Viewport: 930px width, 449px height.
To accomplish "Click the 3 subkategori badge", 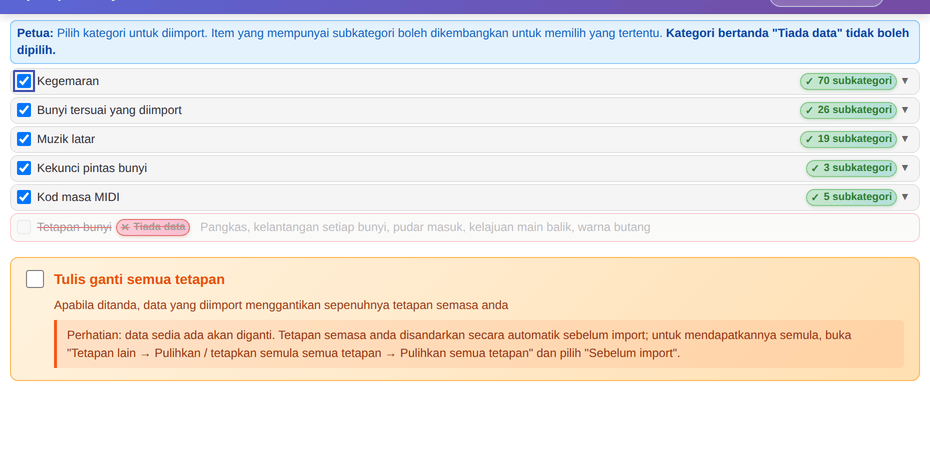I will [851, 168].
